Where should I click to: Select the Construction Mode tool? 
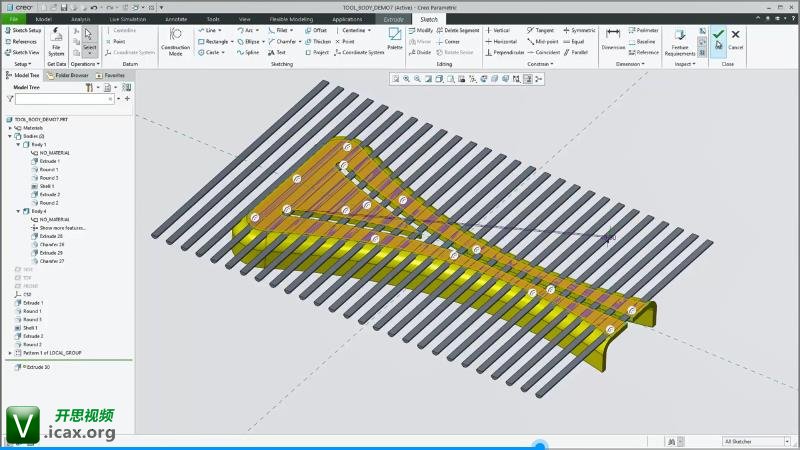[175, 40]
